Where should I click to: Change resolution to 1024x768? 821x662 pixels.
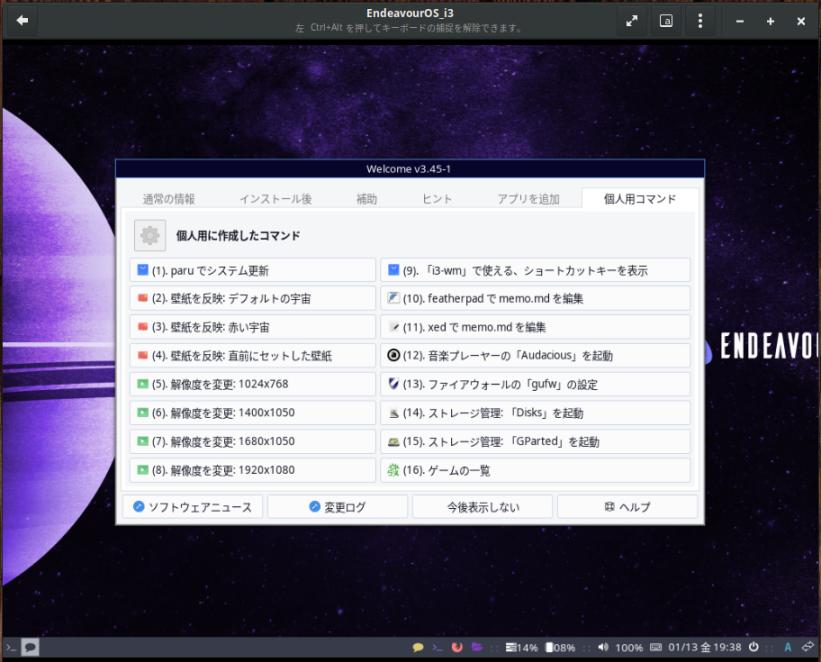point(252,384)
